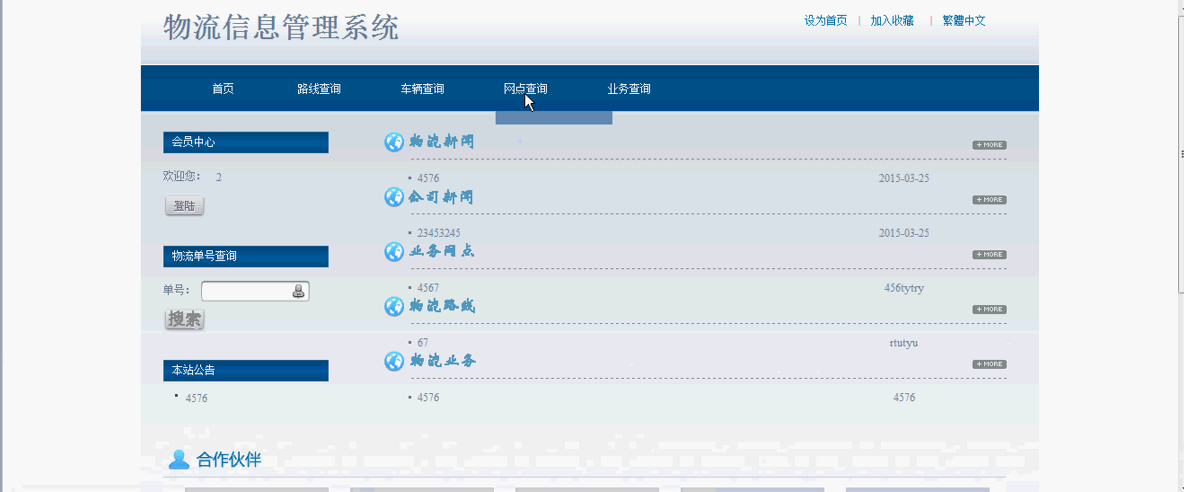Open news item 23453245 under 公司新闻
The height and width of the screenshot is (492, 1184).
tap(439, 233)
